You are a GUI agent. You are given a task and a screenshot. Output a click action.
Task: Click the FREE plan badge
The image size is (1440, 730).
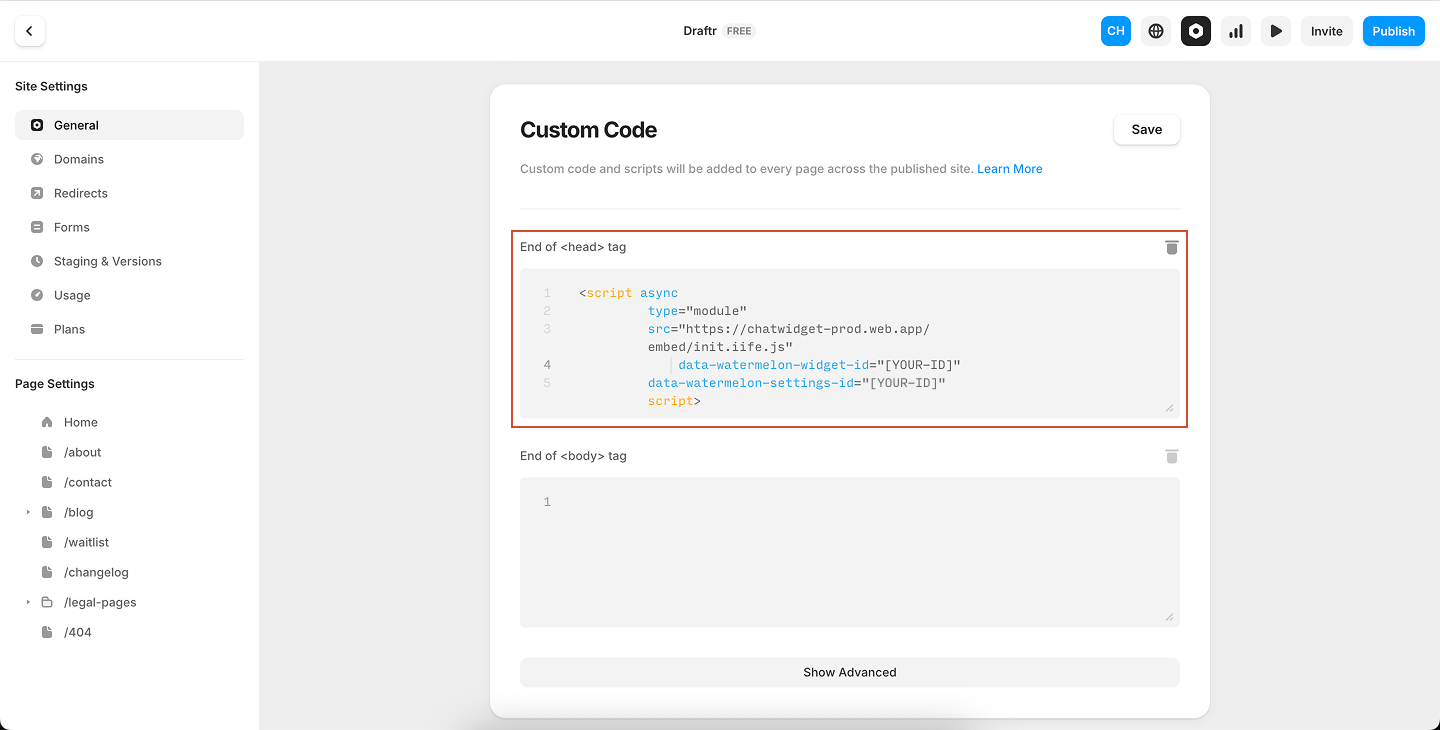[x=739, y=31]
